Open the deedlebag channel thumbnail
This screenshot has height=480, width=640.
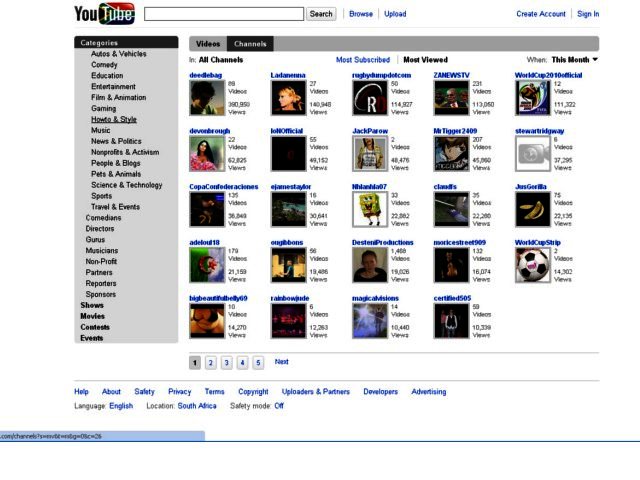207,98
